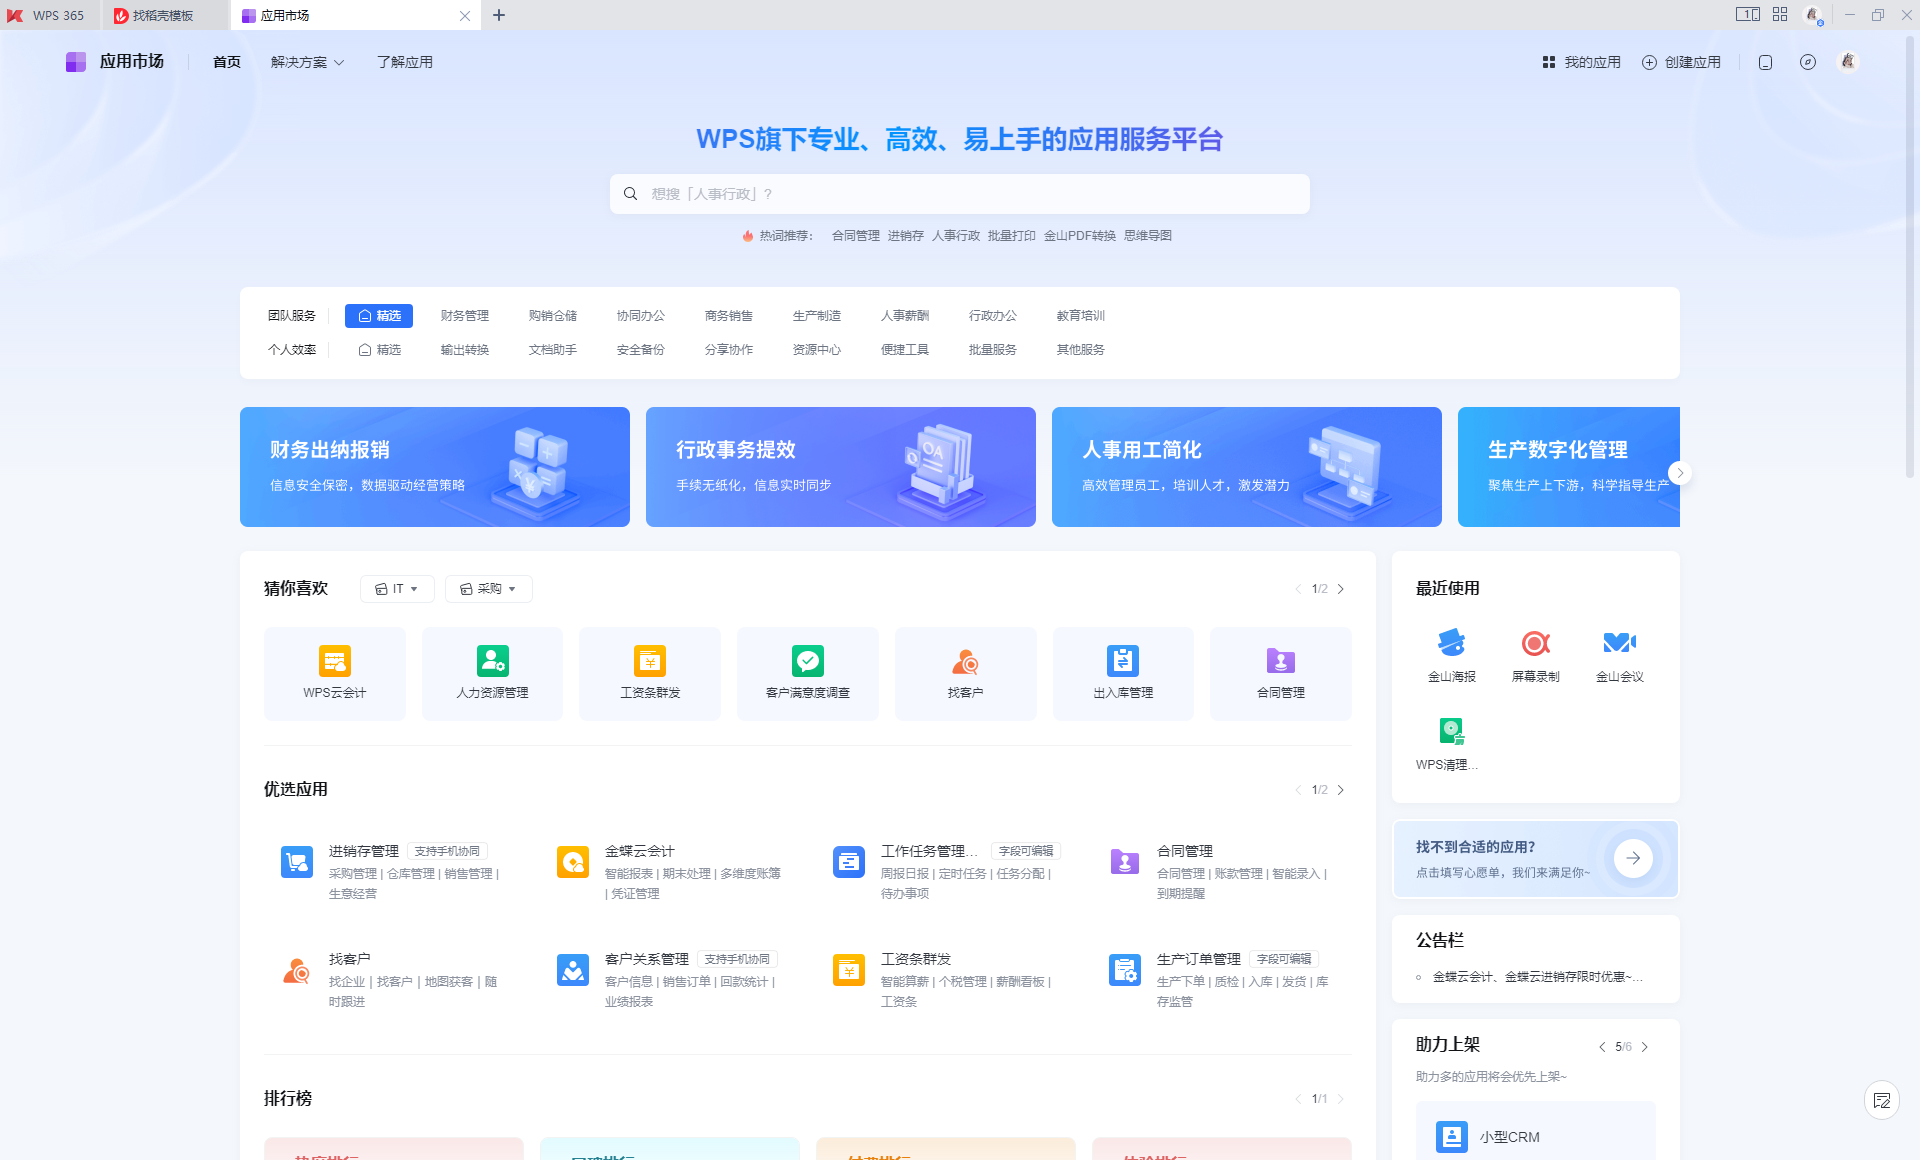Image resolution: width=1920 pixels, height=1160 pixels.
Task: Click the 创建应用 button
Action: click(1681, 62)
